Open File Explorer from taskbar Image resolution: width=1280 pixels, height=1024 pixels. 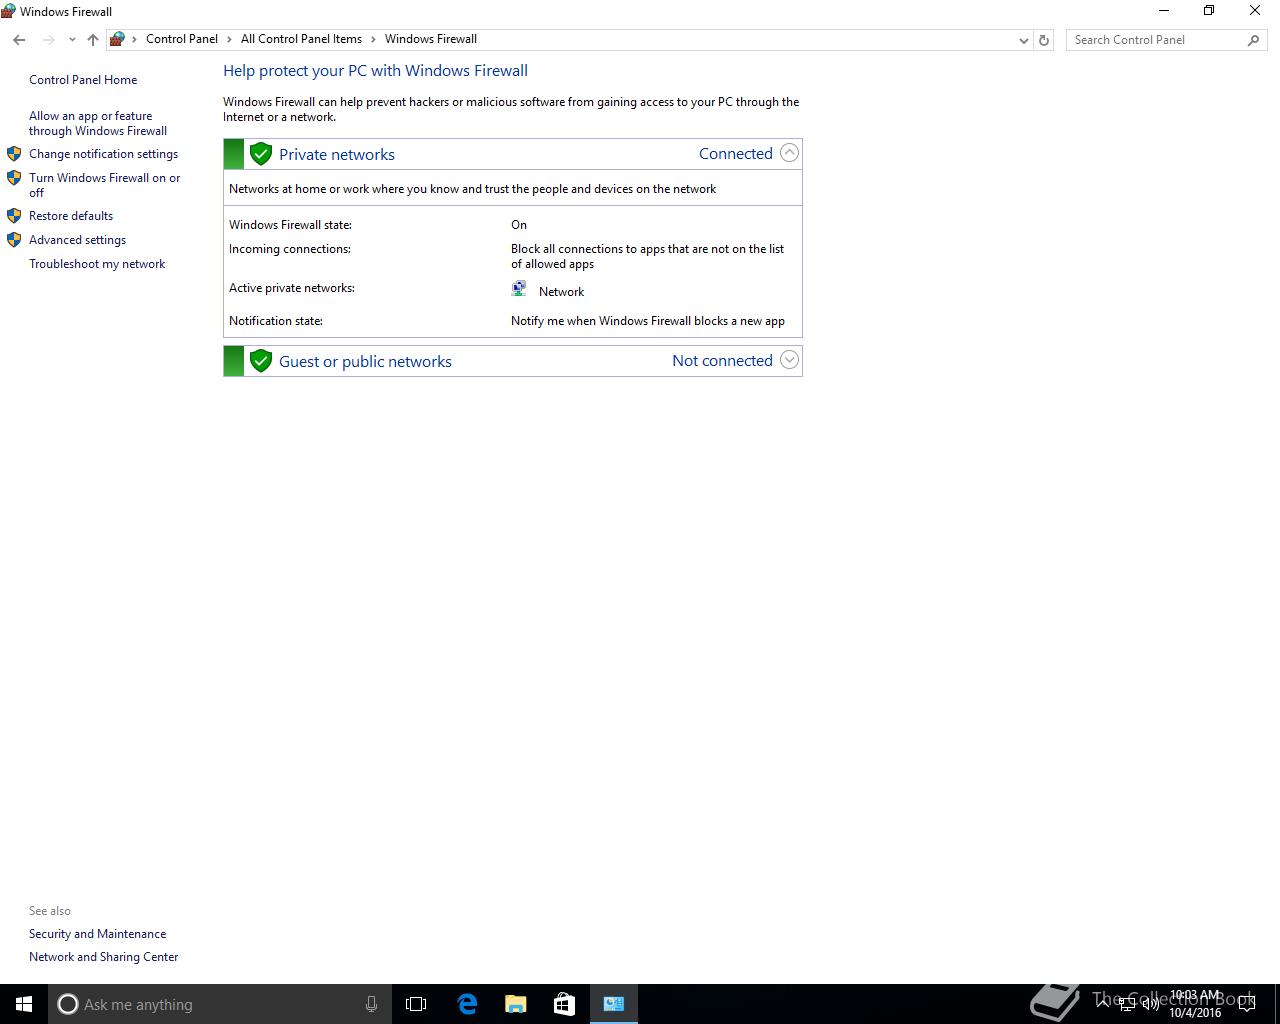pyautogui.click(x=516, y=1004)
